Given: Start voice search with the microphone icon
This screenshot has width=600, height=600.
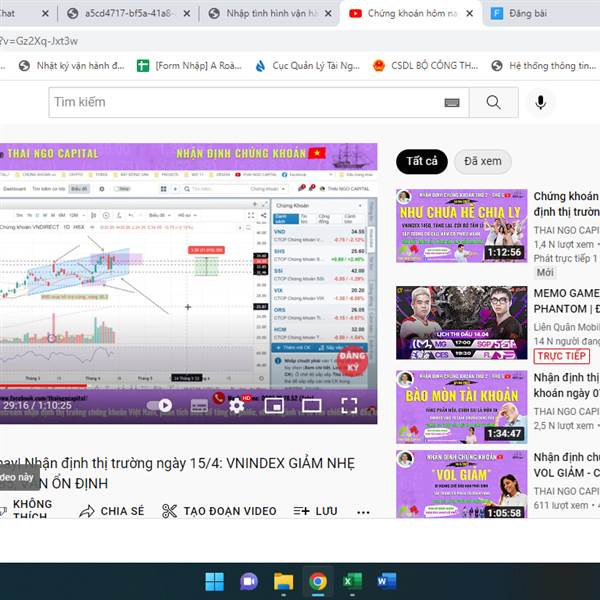Looking at the screenshot, I should click(x=540, y=103).
